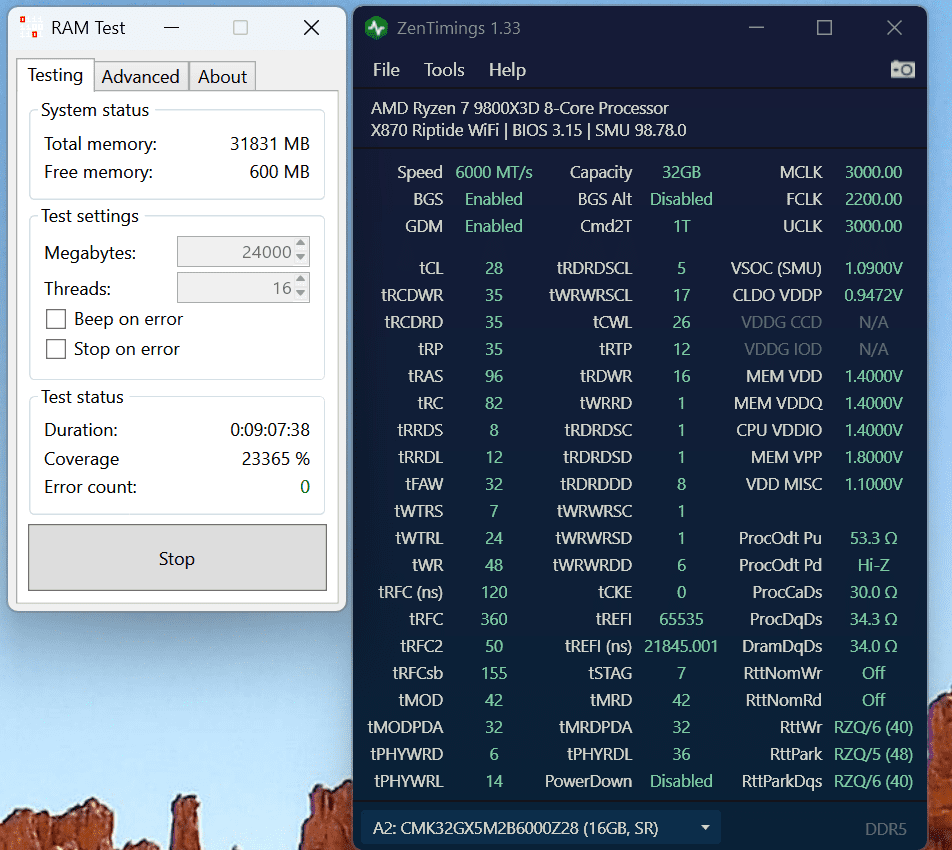The image size is (952, 850).
Task: Click the MEM VPP value 1.8000V
Action: coord(874,457)
